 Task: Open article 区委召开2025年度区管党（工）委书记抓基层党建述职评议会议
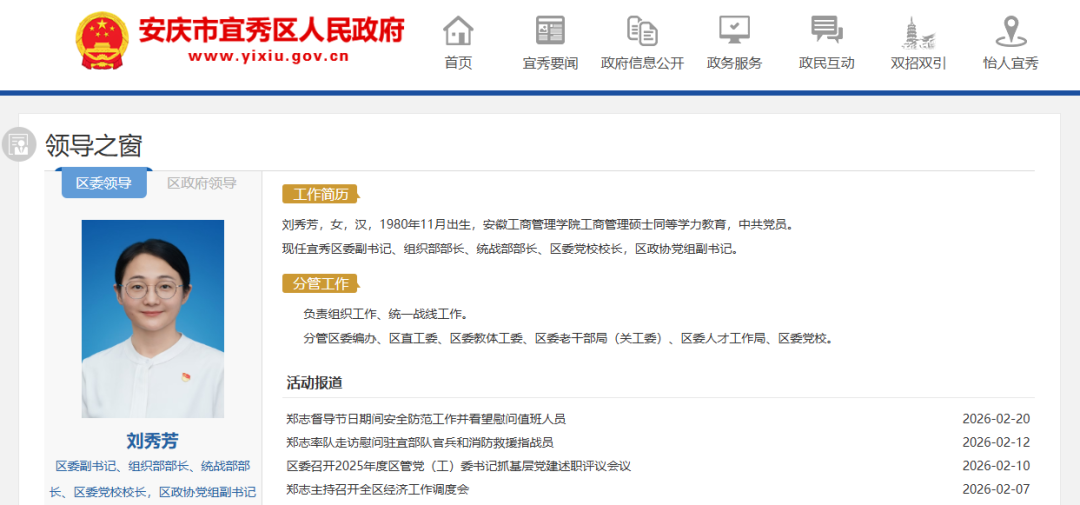pos(459,466)
